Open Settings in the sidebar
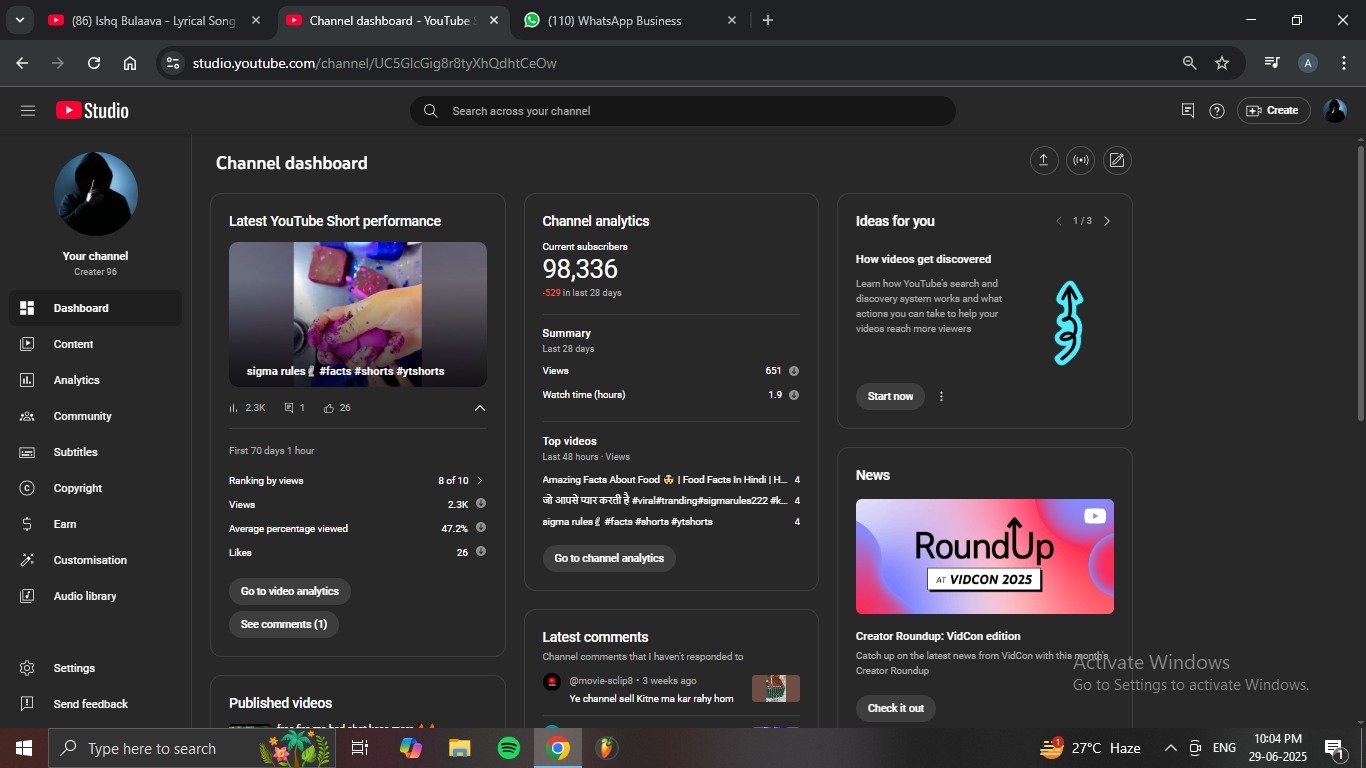This screenshot has width=1366, height=768. tap(96, 668)
